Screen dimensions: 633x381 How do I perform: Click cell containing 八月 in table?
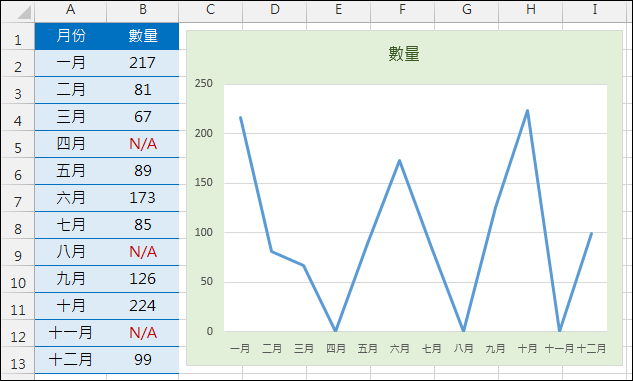(x=71, y=252)
